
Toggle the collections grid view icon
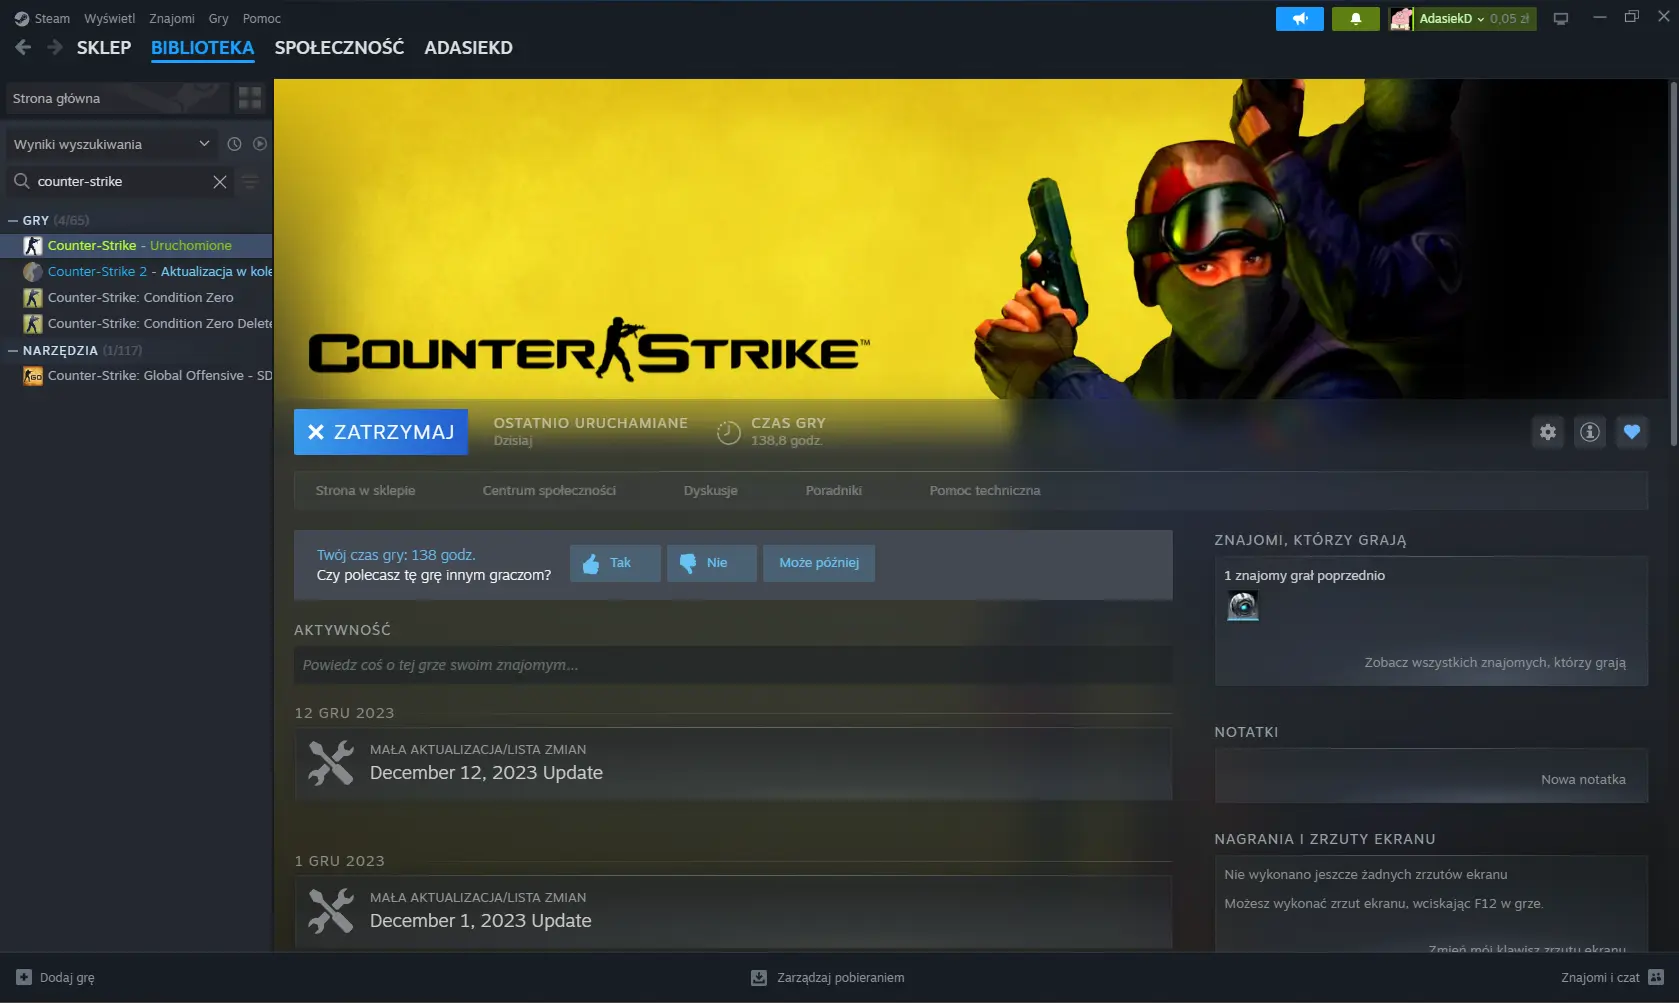pos(250,98)
